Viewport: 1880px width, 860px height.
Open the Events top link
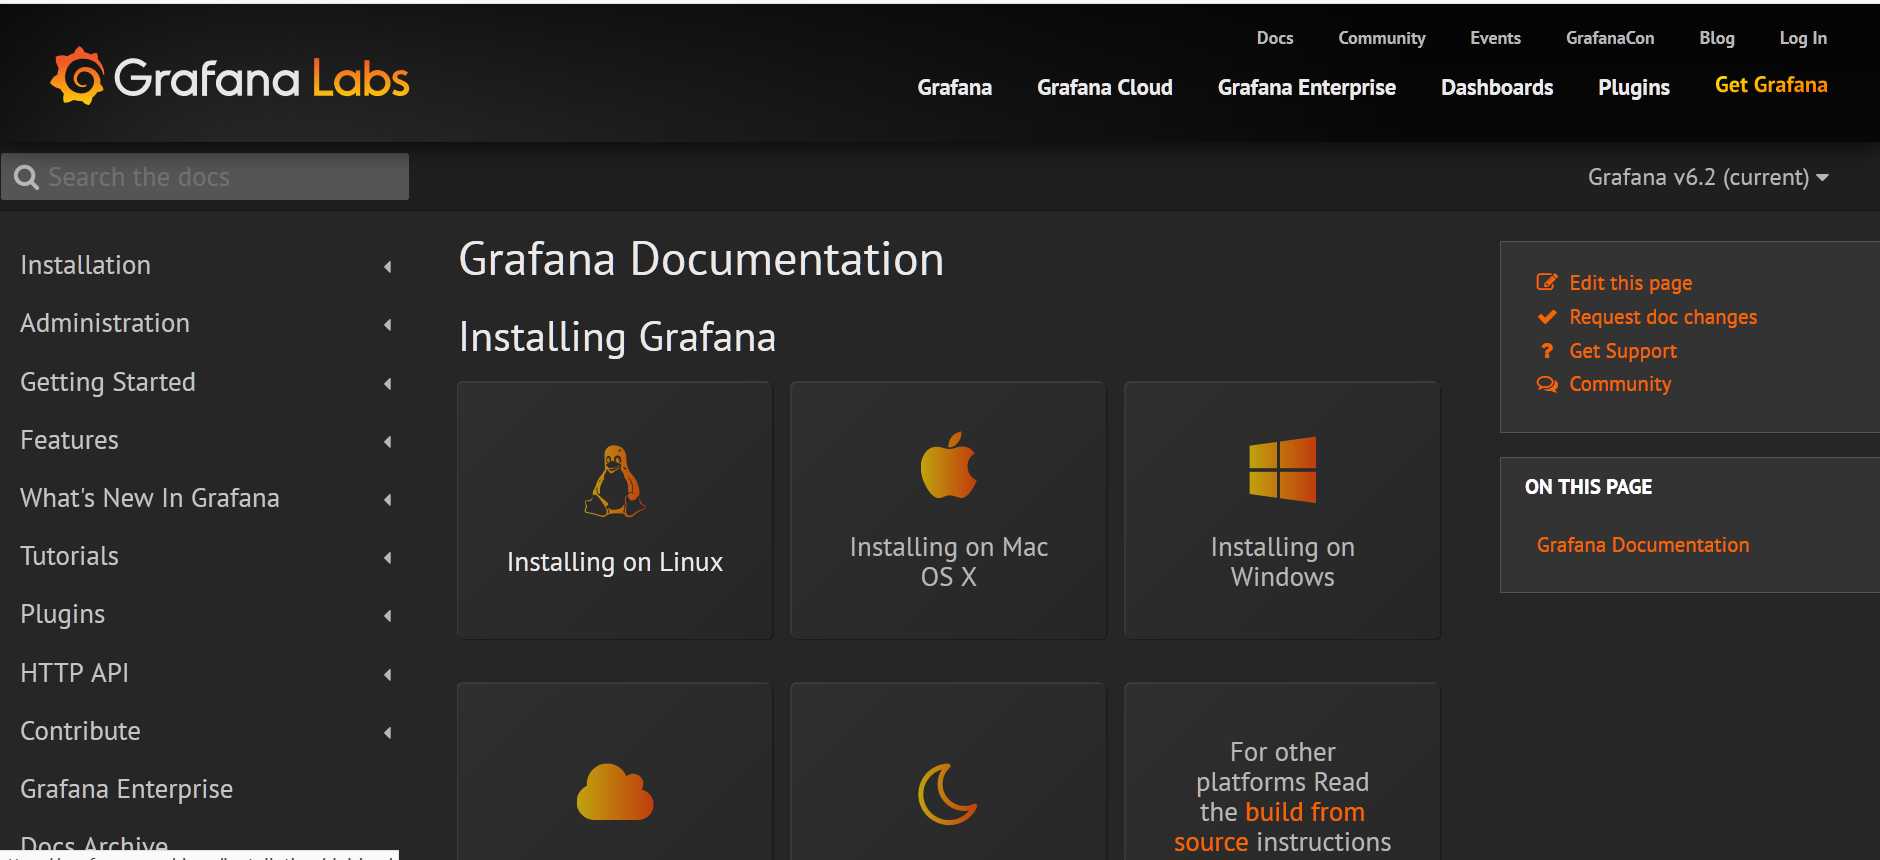click(1495, 38)
